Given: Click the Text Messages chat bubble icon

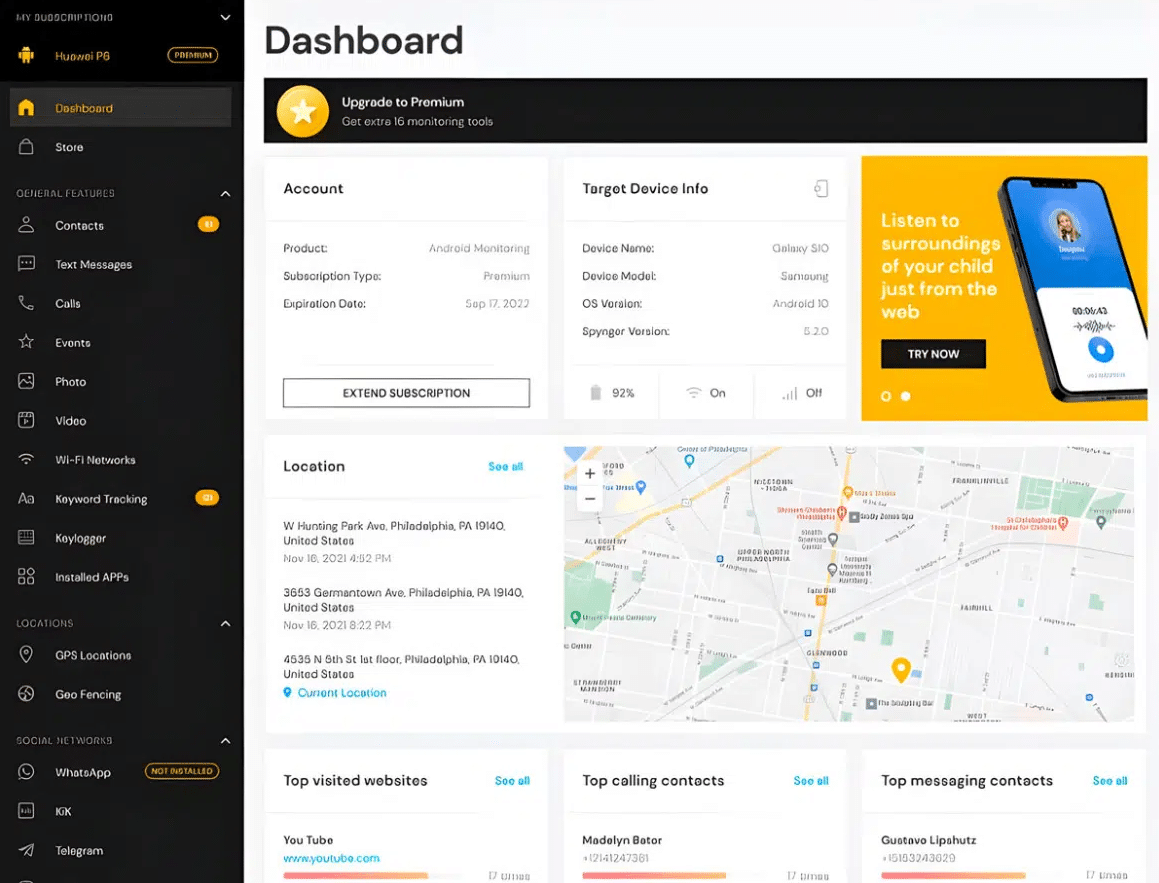Looking at the screenshot, I should click(x=26, y=263).
